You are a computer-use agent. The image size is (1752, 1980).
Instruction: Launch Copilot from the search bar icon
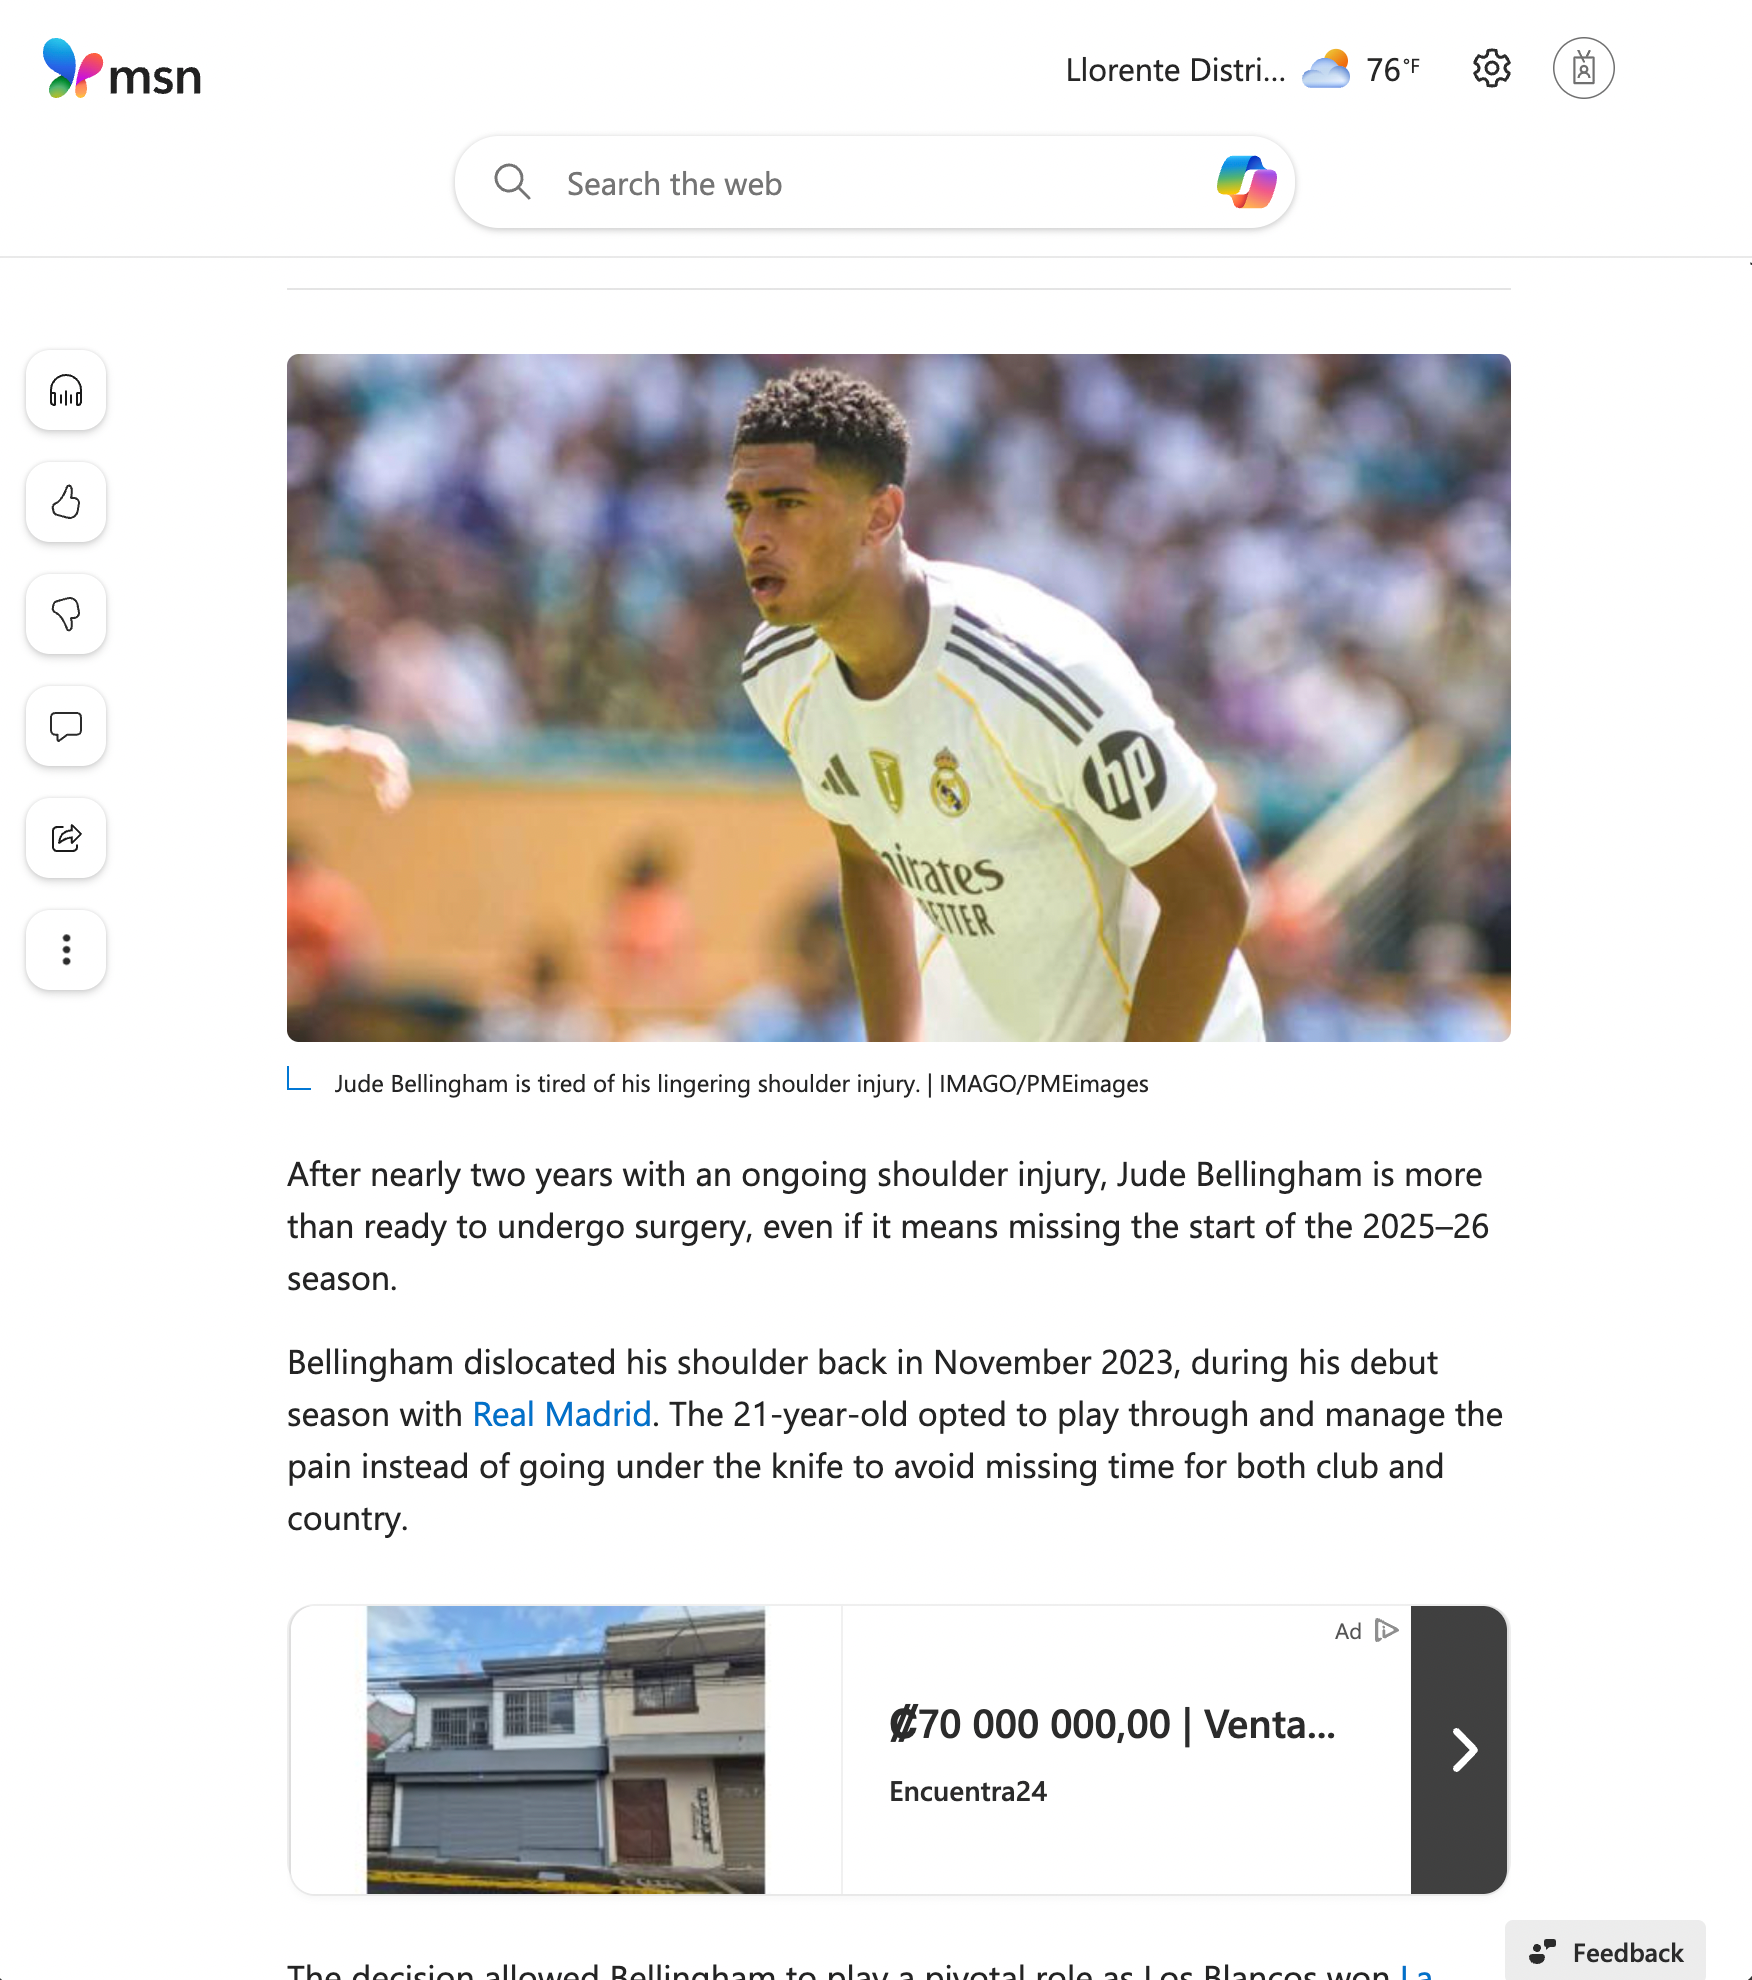click(1246, 182)
